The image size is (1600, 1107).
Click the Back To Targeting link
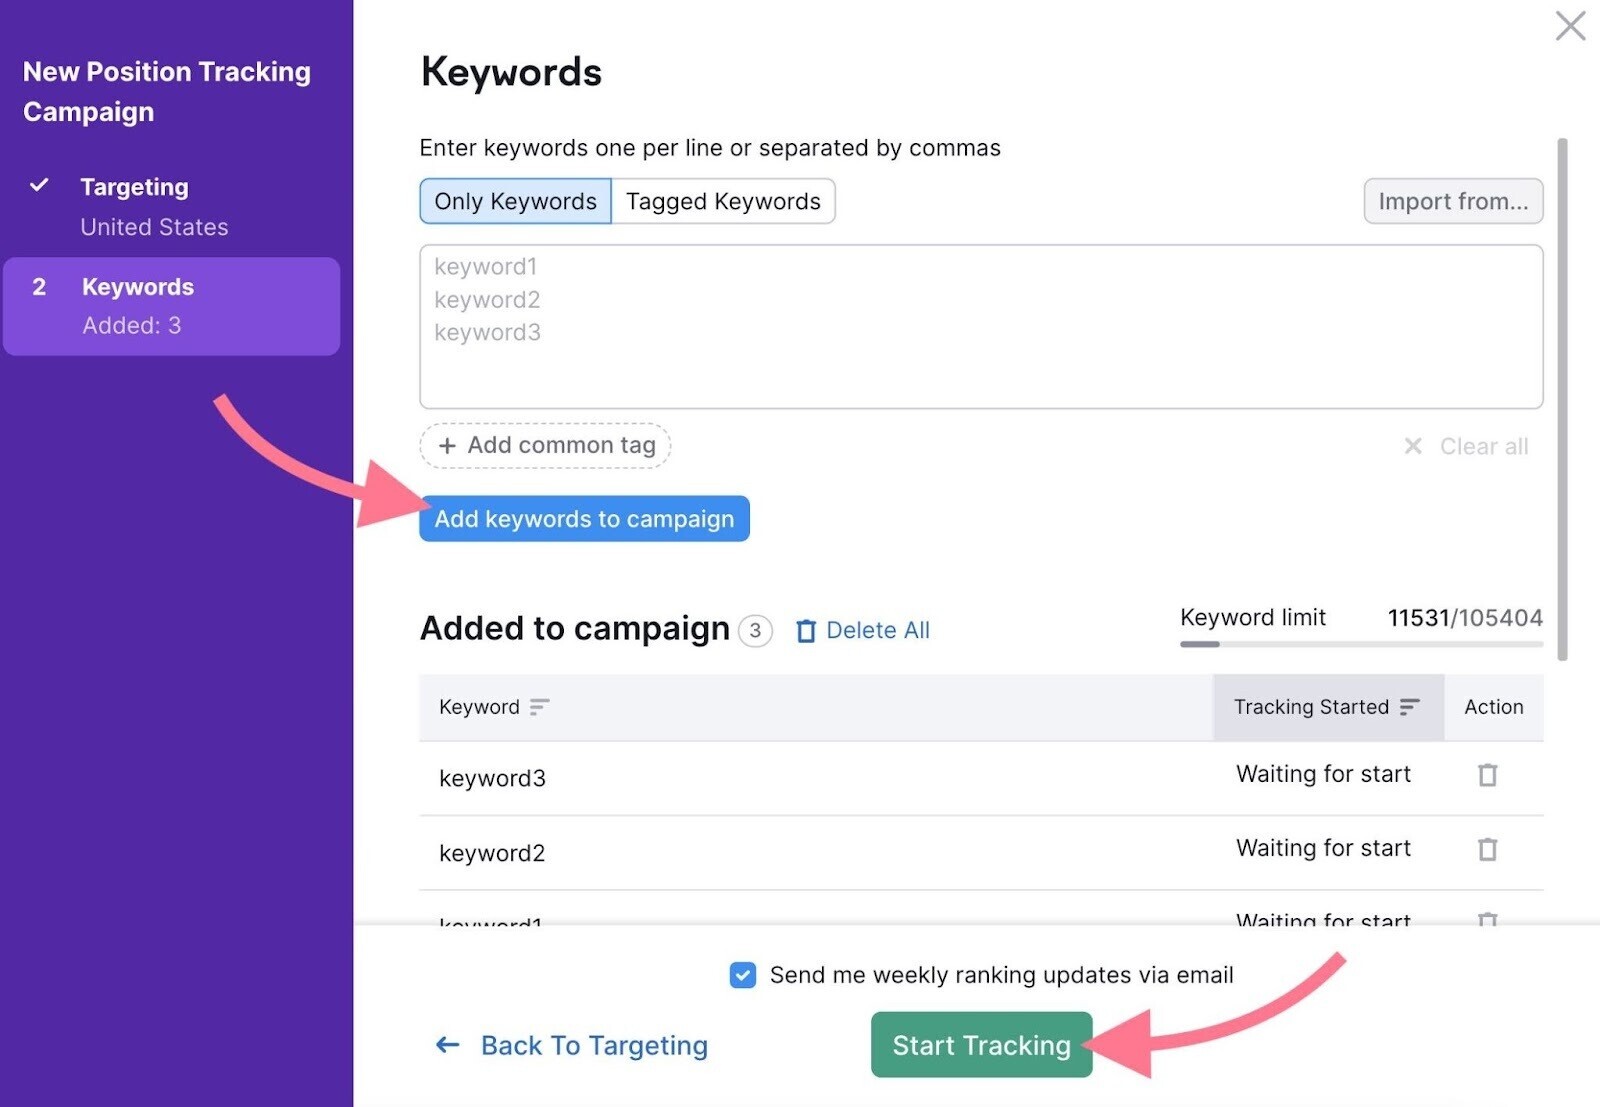593,1045
